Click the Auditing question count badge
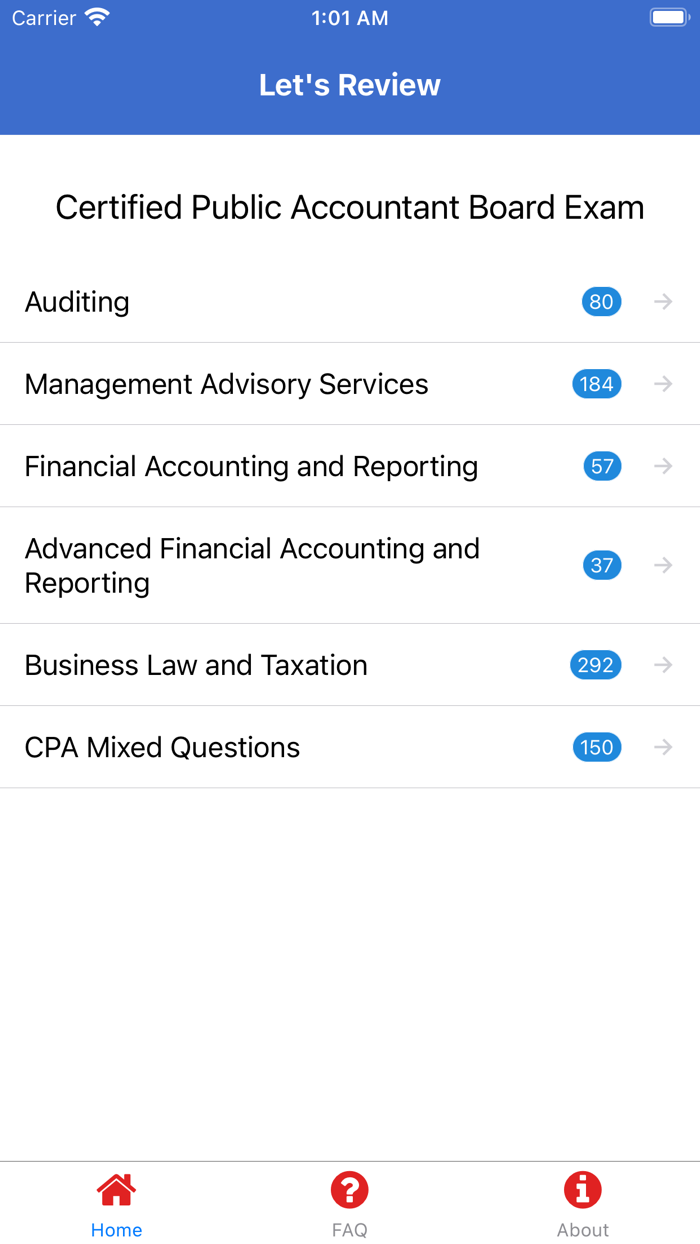The height and width of the screenshot is (1244, 700). [601, 301]
